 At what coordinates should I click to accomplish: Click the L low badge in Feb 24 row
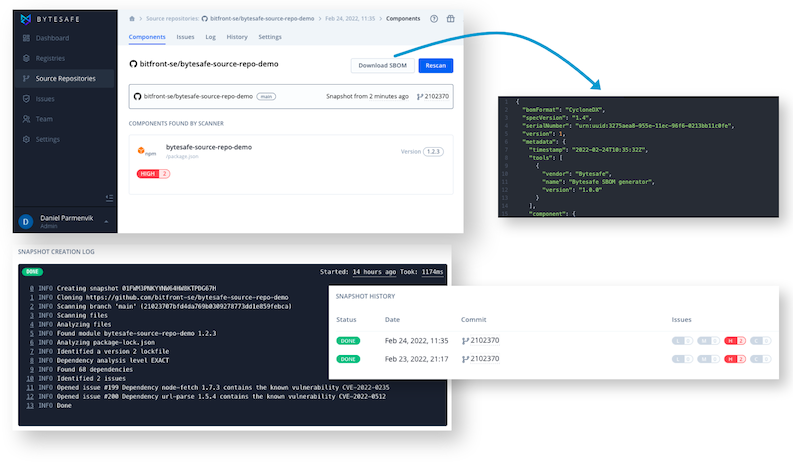click(x=682, y=341)
